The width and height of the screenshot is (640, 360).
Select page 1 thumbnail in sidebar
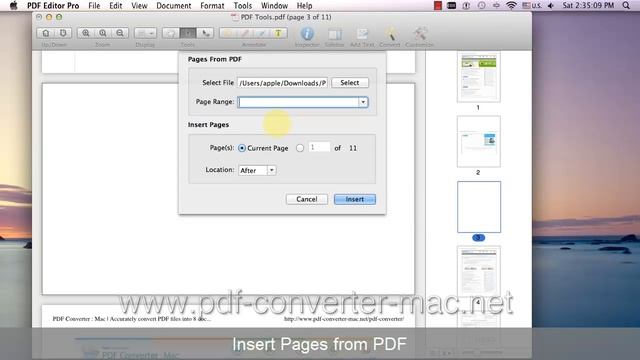(x=479, y=78)
